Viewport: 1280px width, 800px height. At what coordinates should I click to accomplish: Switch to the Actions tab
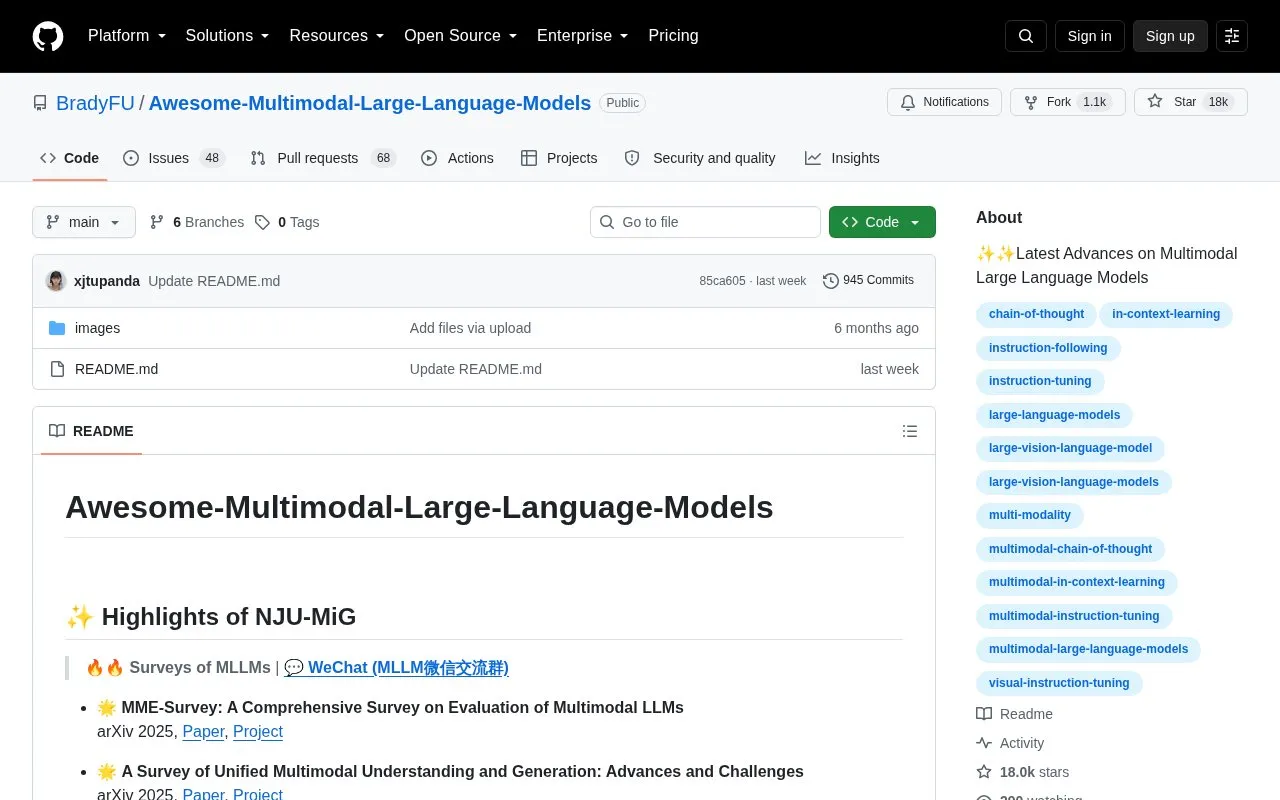click(x=458, y=158)
